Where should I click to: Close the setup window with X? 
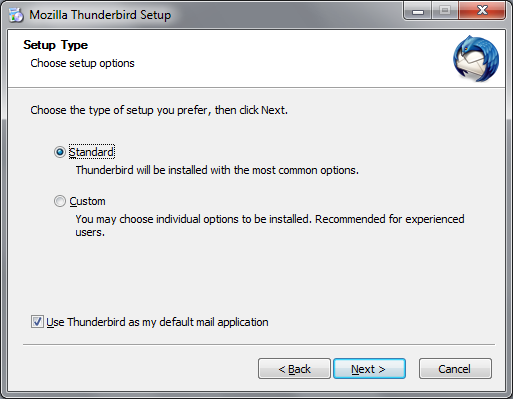(482, 11)
